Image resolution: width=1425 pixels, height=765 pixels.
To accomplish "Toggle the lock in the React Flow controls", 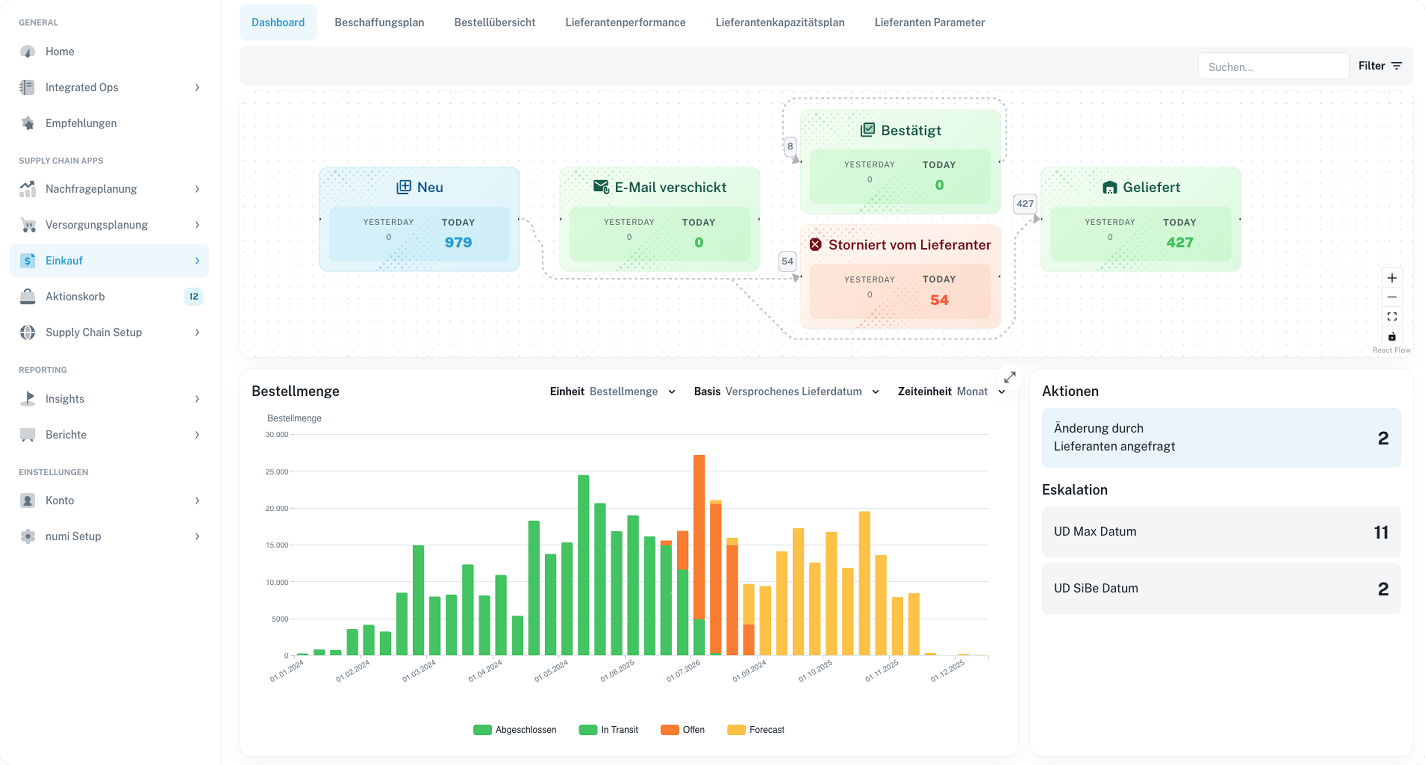I will coord(1391,336).
